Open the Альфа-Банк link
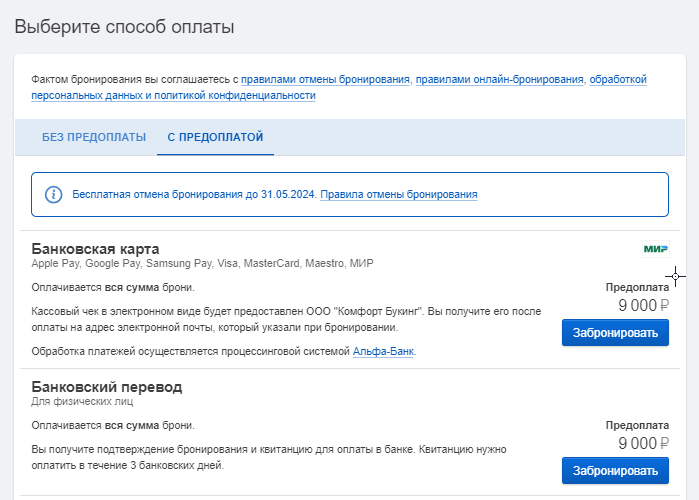Image resolution: width=699 pixels, height=500 pixels. (383, 351)
